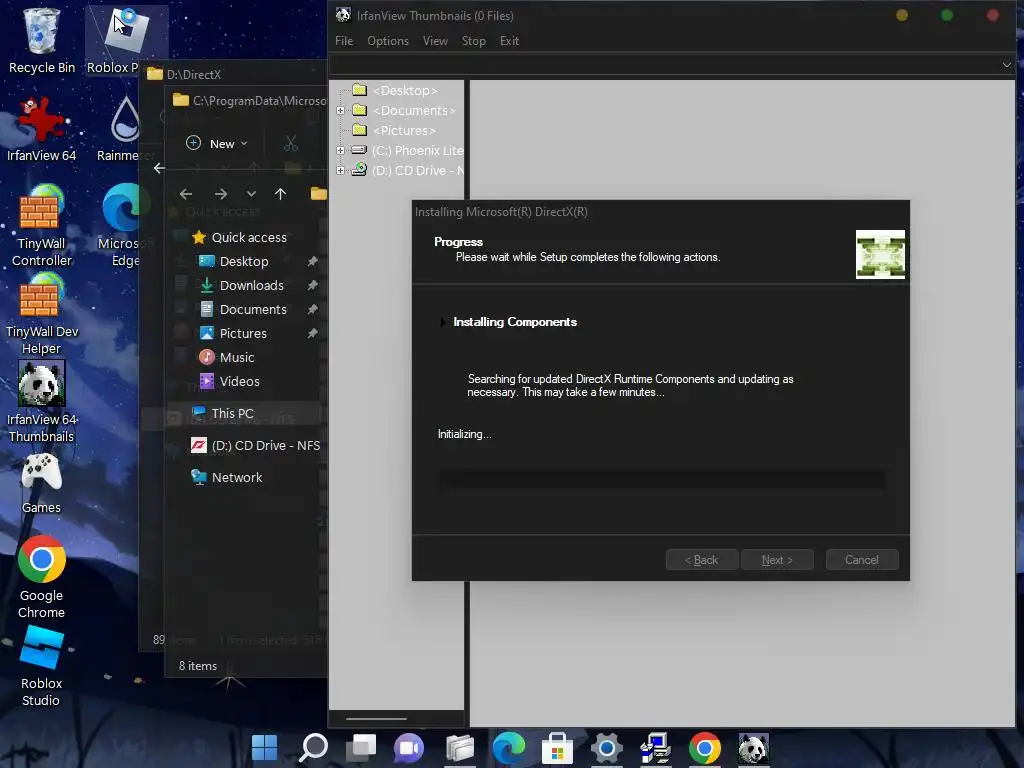Switch to Chrome on the taskbar
The width and height of the screenshot is (1024, 768).
point(705,747)
